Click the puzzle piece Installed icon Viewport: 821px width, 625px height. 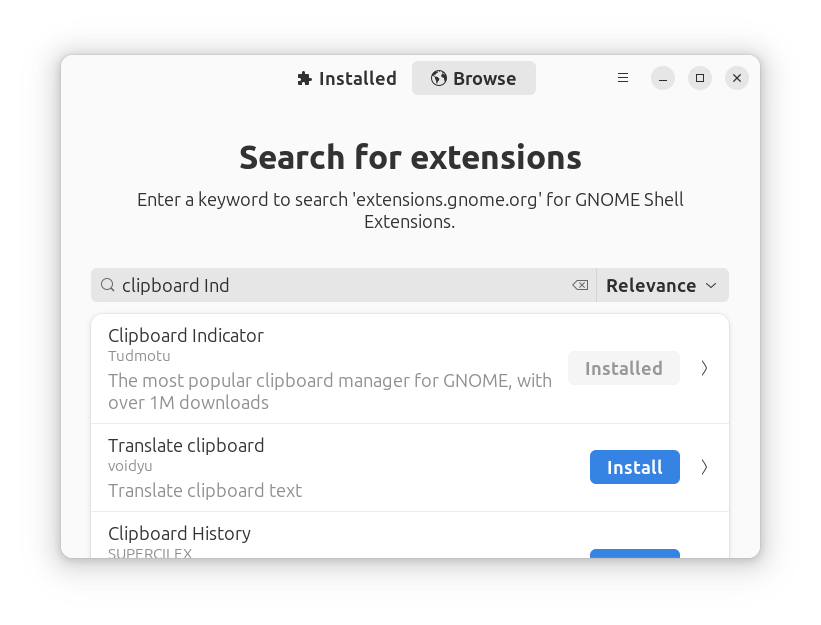(x=304, y=79)
